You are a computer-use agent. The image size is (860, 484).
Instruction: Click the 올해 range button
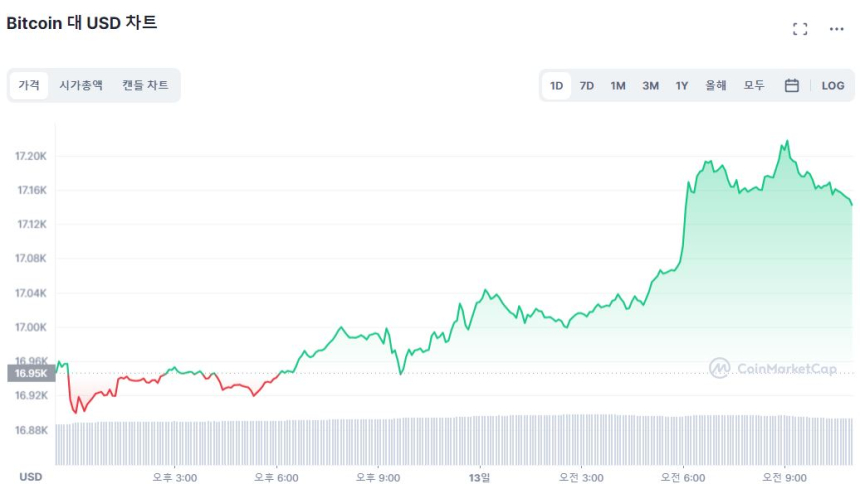pos(716,86)
